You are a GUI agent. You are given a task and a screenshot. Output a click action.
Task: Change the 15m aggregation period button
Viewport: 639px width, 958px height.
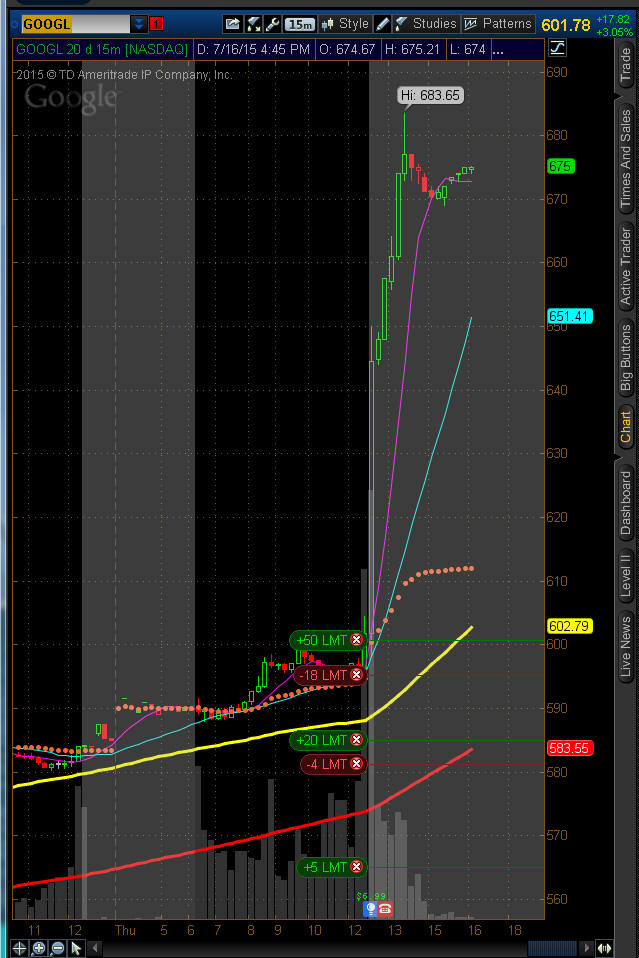pos(300,24)
